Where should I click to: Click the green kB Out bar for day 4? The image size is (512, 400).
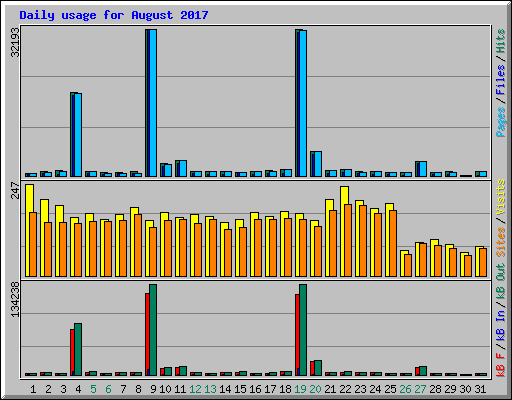click(x=78, y=349)
